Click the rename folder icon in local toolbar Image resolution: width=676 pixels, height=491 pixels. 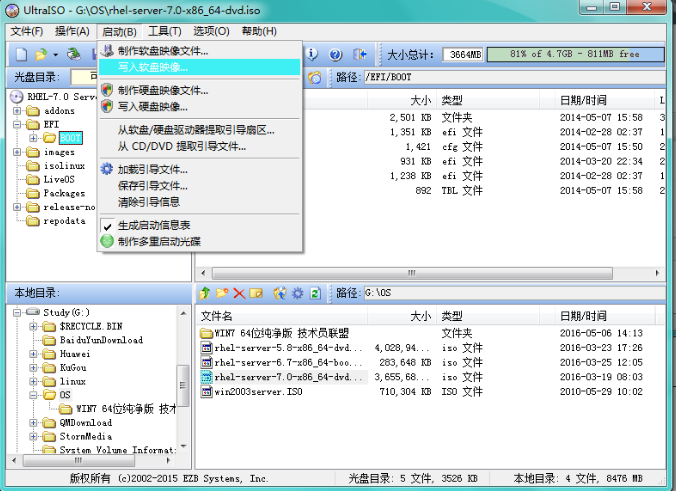click(x=256, y=293)
